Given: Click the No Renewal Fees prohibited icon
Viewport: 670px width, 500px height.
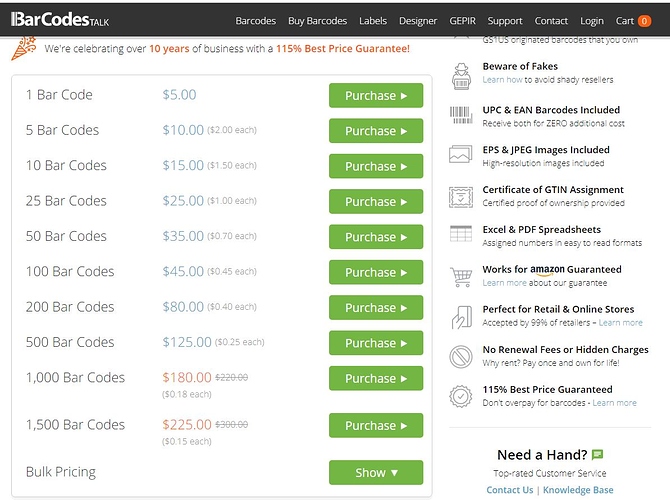Looking at the screenshot, I should coord(461,356).
